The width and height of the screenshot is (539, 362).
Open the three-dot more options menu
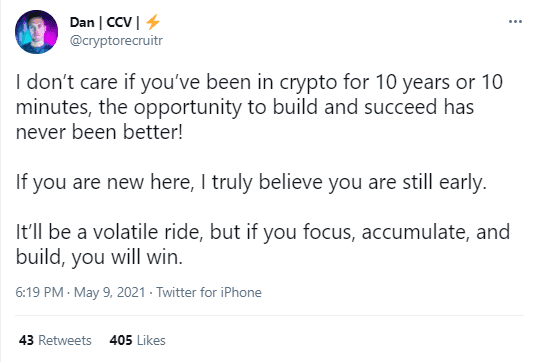point(515,22)
